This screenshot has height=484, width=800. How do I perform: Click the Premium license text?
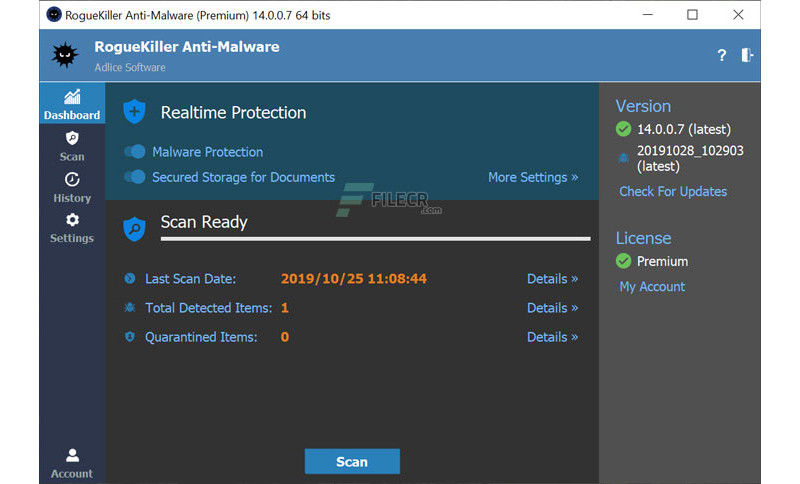coord(662,261)
